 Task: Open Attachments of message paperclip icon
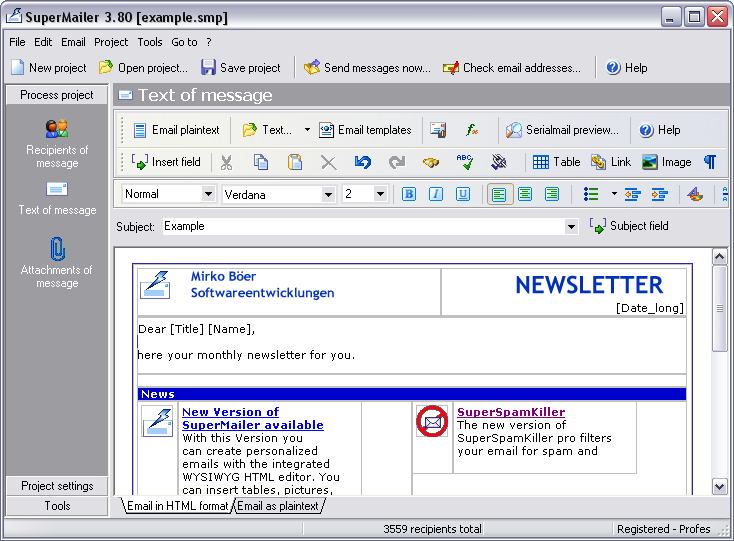[x=57, y=249]
